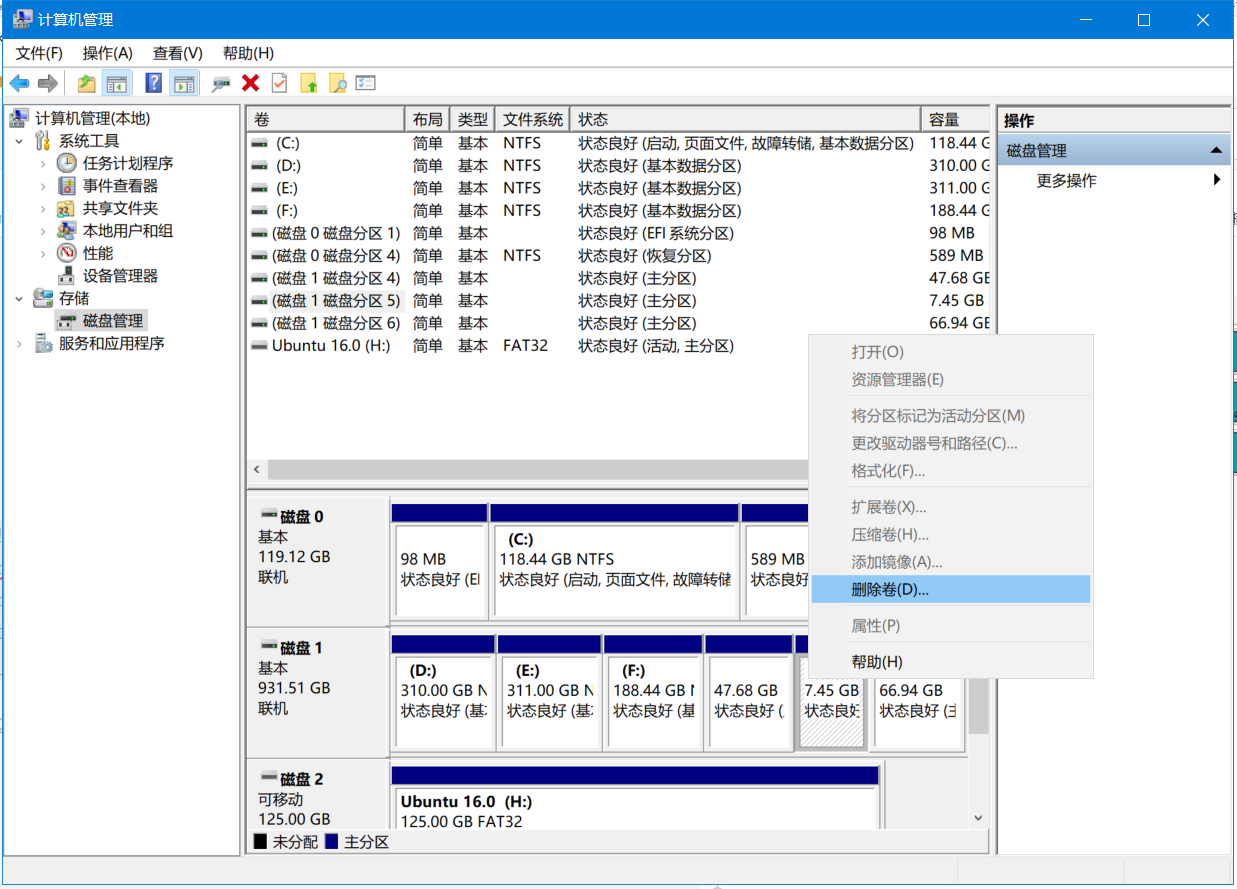Screen dimensions: 1237x889
Task: Click the disk pane's down scroll arrow
Action: 978,818
